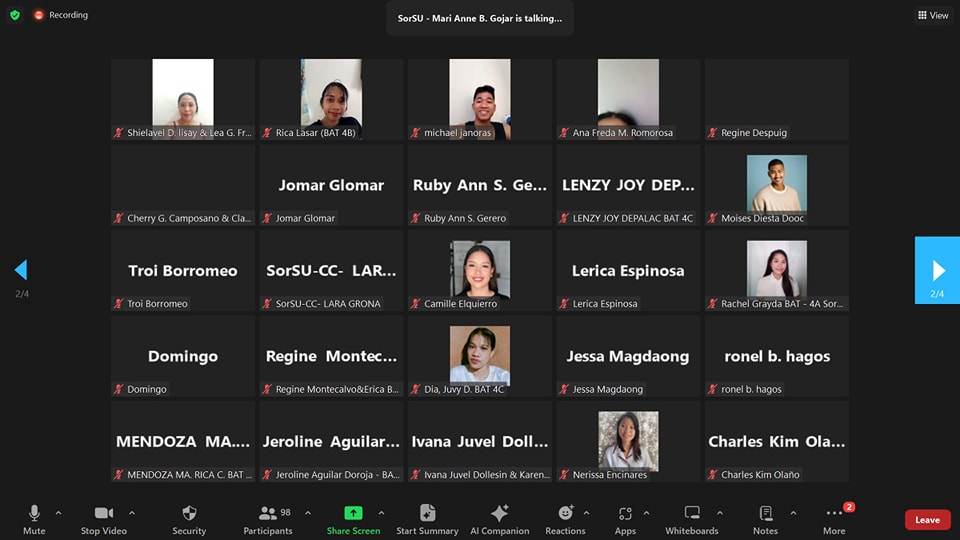
Task: Expand video options arrow beside Stop Video
Action: point(132,513)
